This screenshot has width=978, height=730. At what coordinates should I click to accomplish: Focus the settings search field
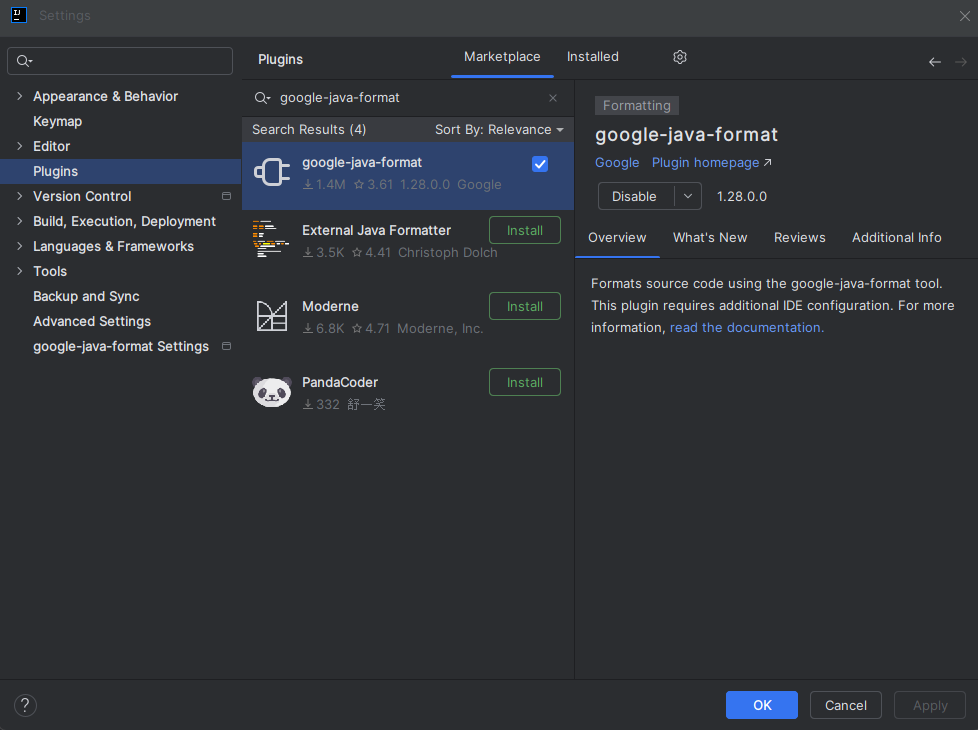[x=120, y=61]
